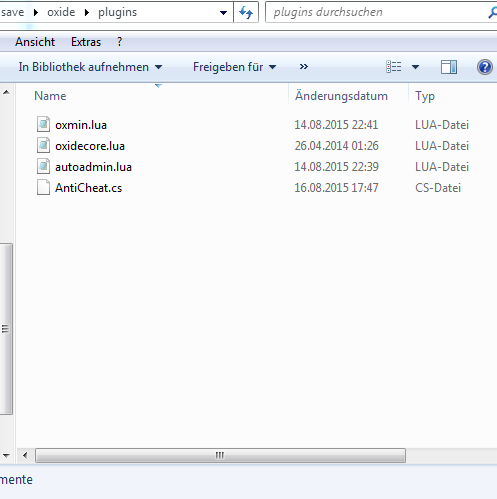This screenshot has width=497, height=499.
Task: Toggle the preview pane icon
Action: coord(449,67)
